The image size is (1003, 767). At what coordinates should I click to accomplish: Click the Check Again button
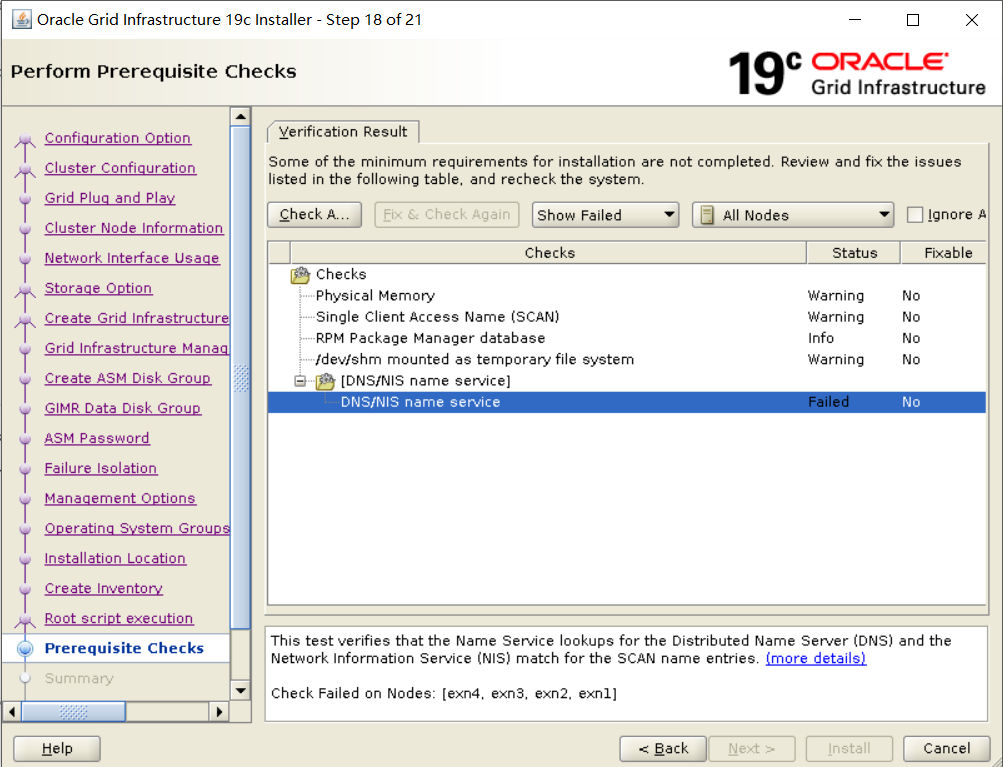(x=315, y=215)
